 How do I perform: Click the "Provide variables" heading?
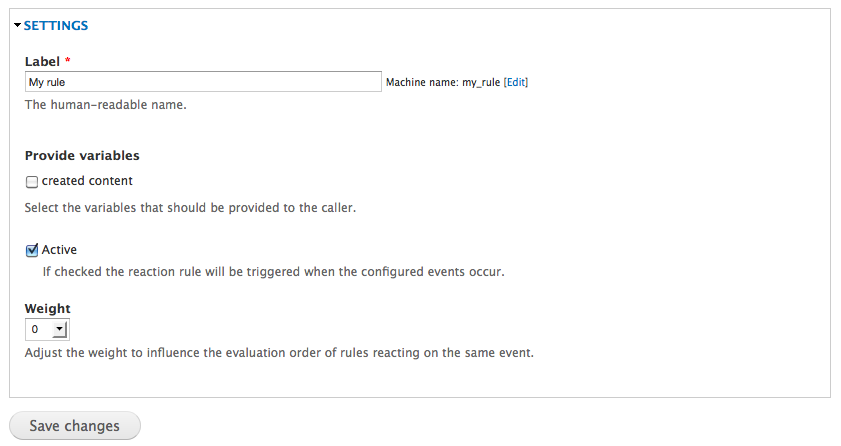[82, 156]
